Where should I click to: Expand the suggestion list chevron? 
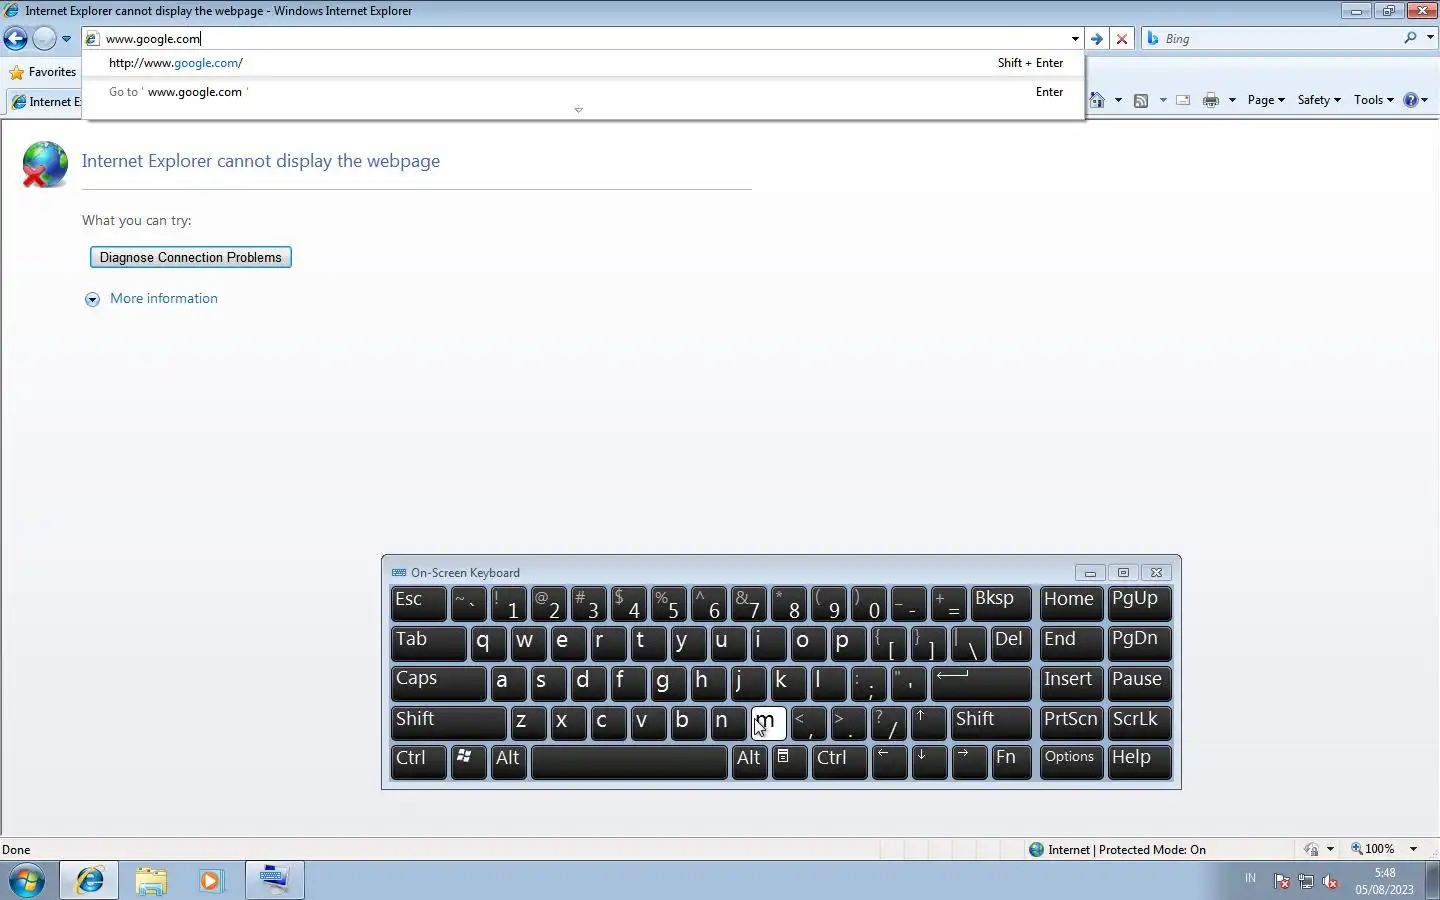pos(578,110)
